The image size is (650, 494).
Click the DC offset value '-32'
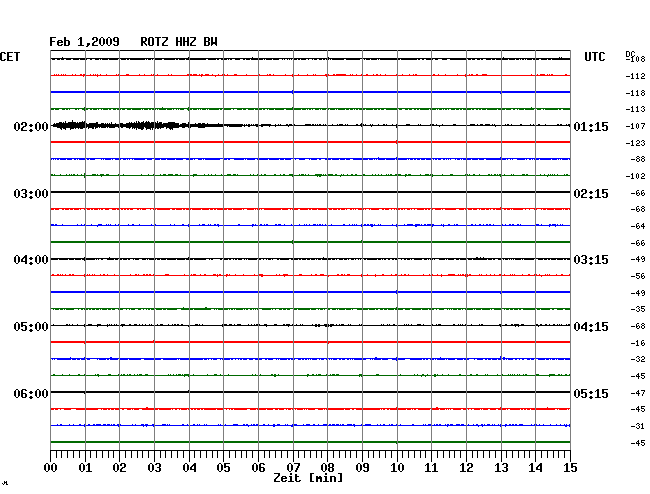[638, 359]
